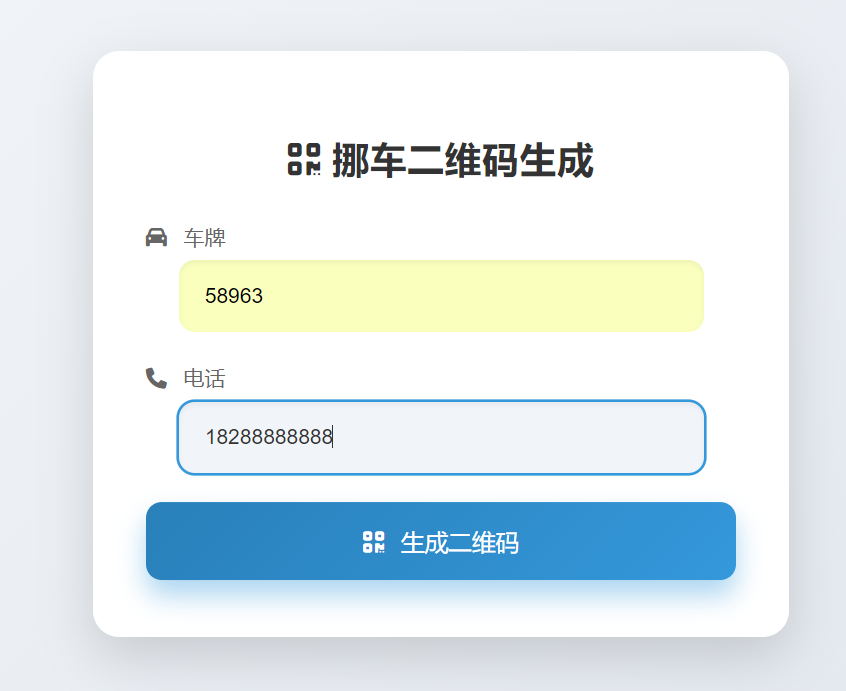Focus the 电话 phone number input field

click(x=441, y=437)
